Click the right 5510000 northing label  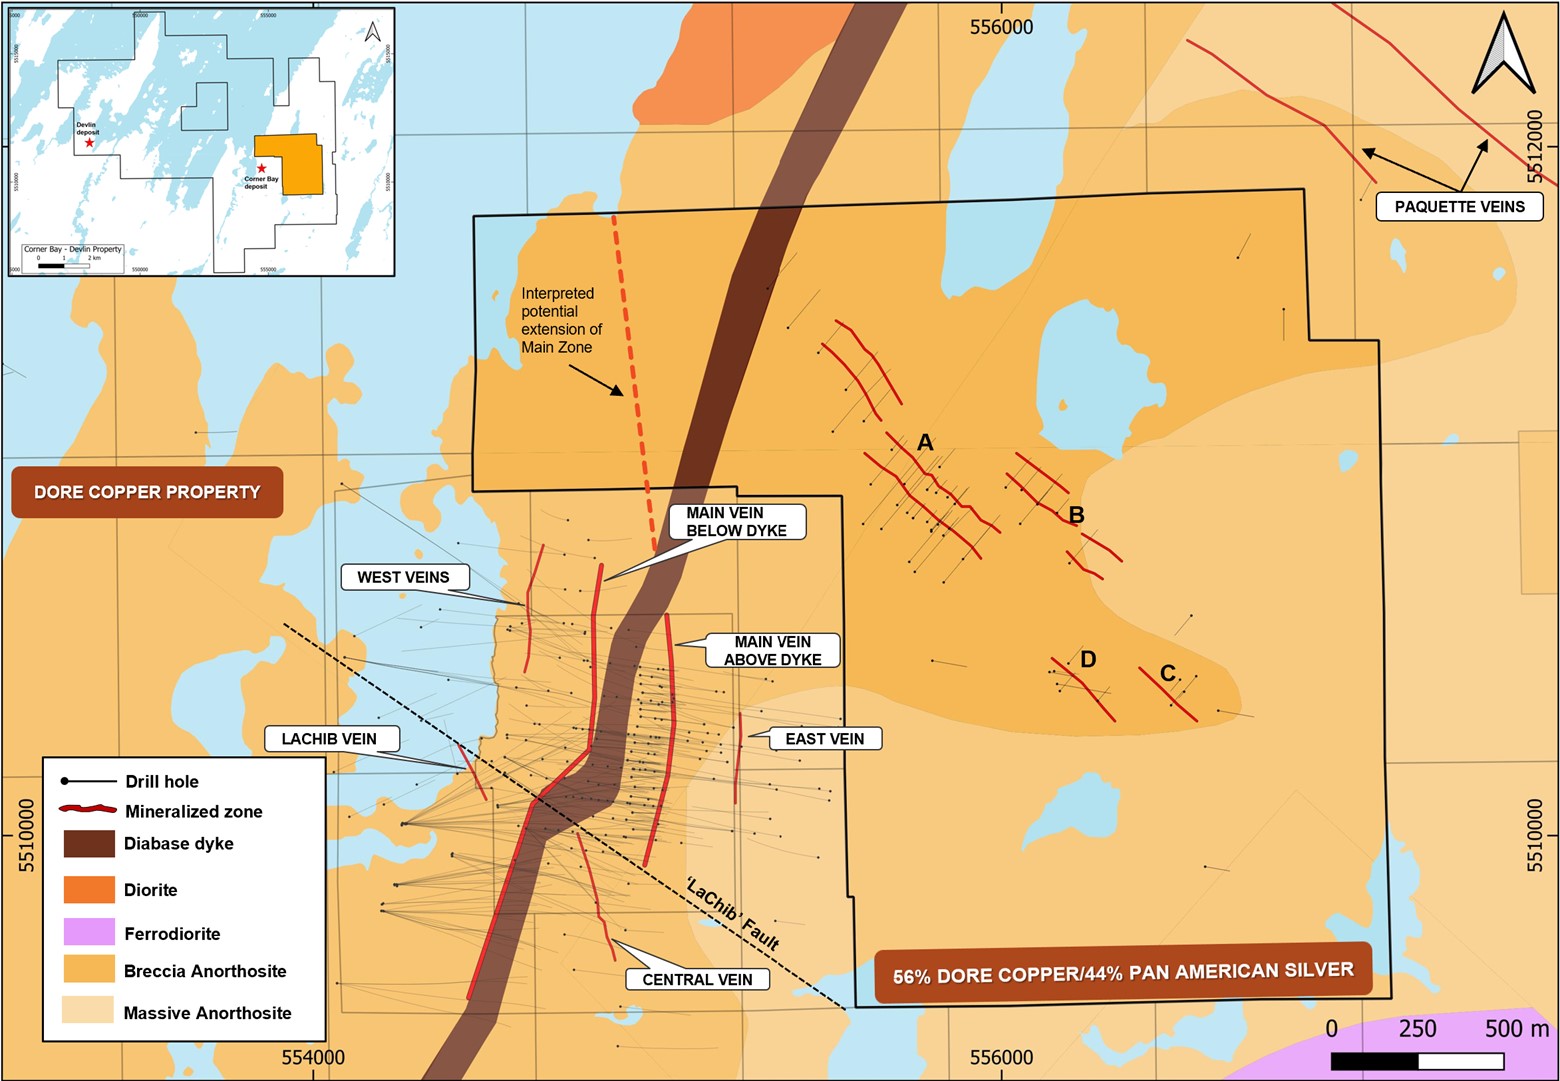[1535, 835]
